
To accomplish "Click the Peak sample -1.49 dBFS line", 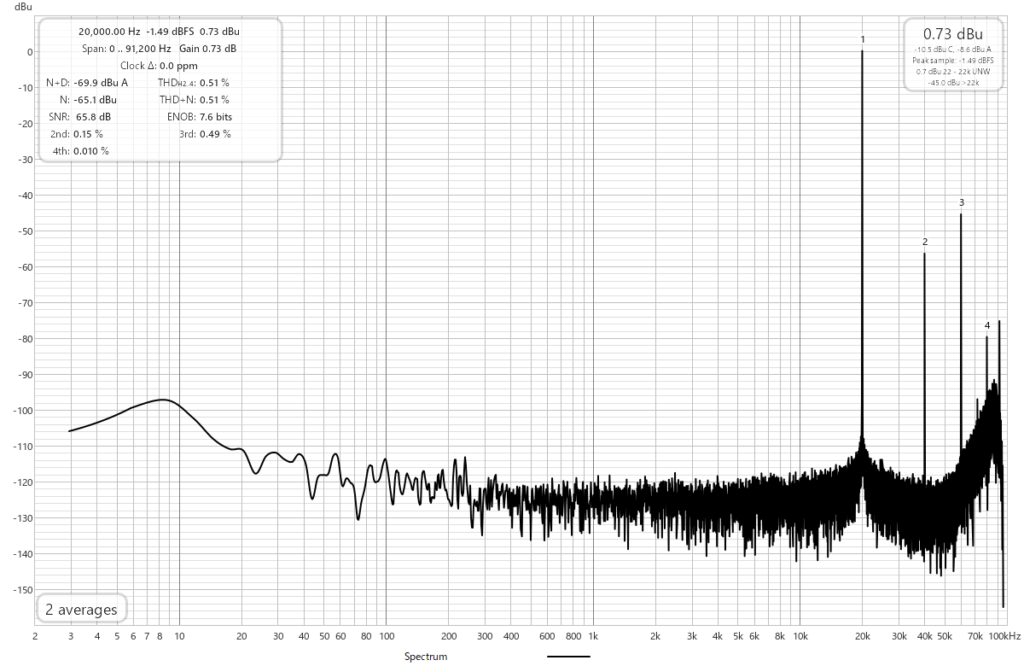I will [x=952, y=61].
